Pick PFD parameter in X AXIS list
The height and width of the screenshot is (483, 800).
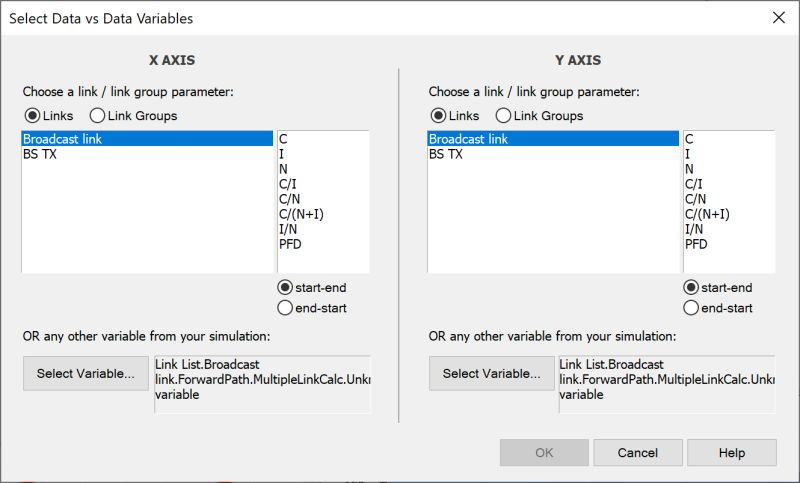pyautogui.click(x=291, y=243)
